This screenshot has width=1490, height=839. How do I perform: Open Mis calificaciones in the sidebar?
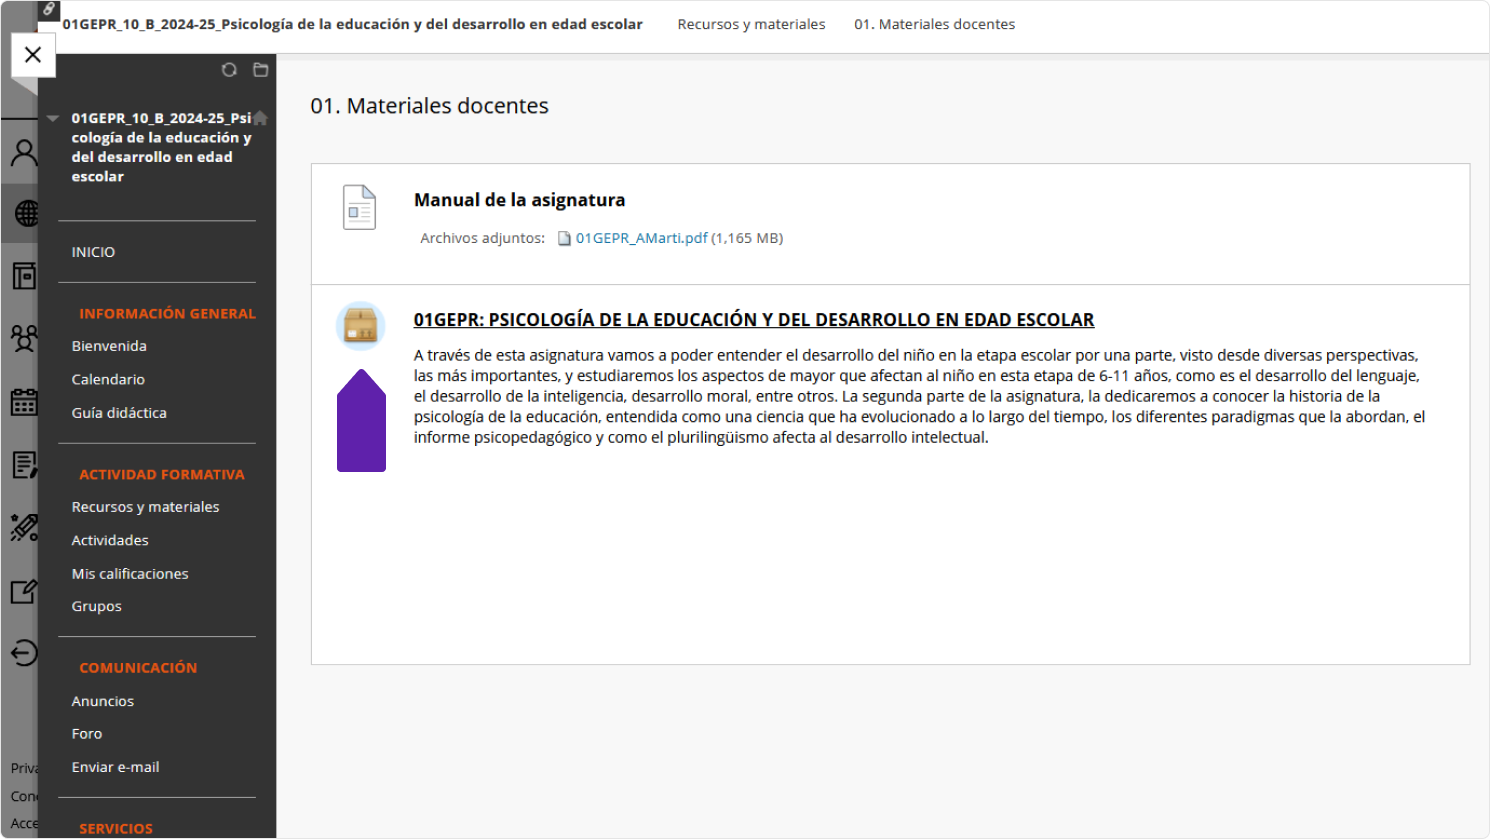pos(130,574)
